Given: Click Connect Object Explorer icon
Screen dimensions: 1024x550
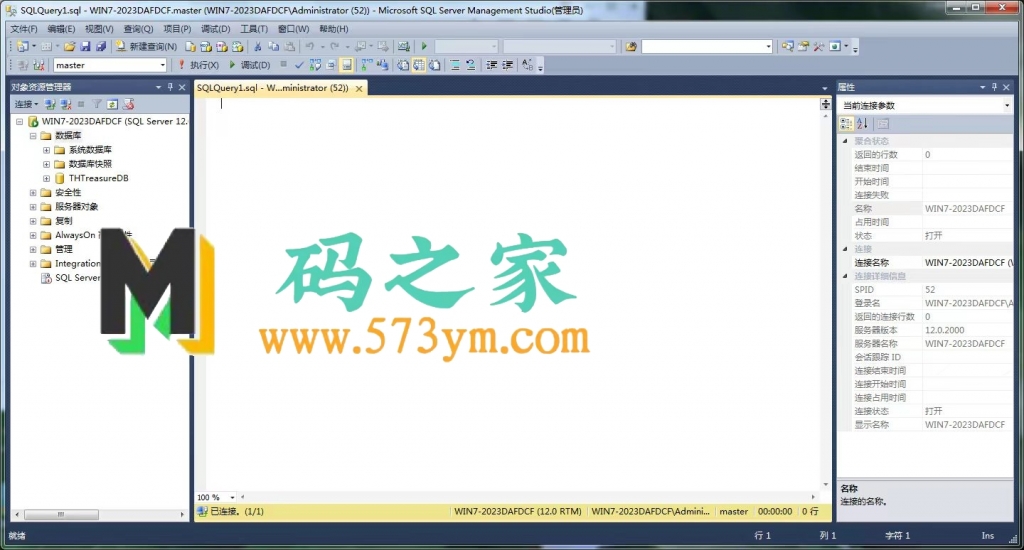Looking at the screenshot, I should click(x=50, y=105).
